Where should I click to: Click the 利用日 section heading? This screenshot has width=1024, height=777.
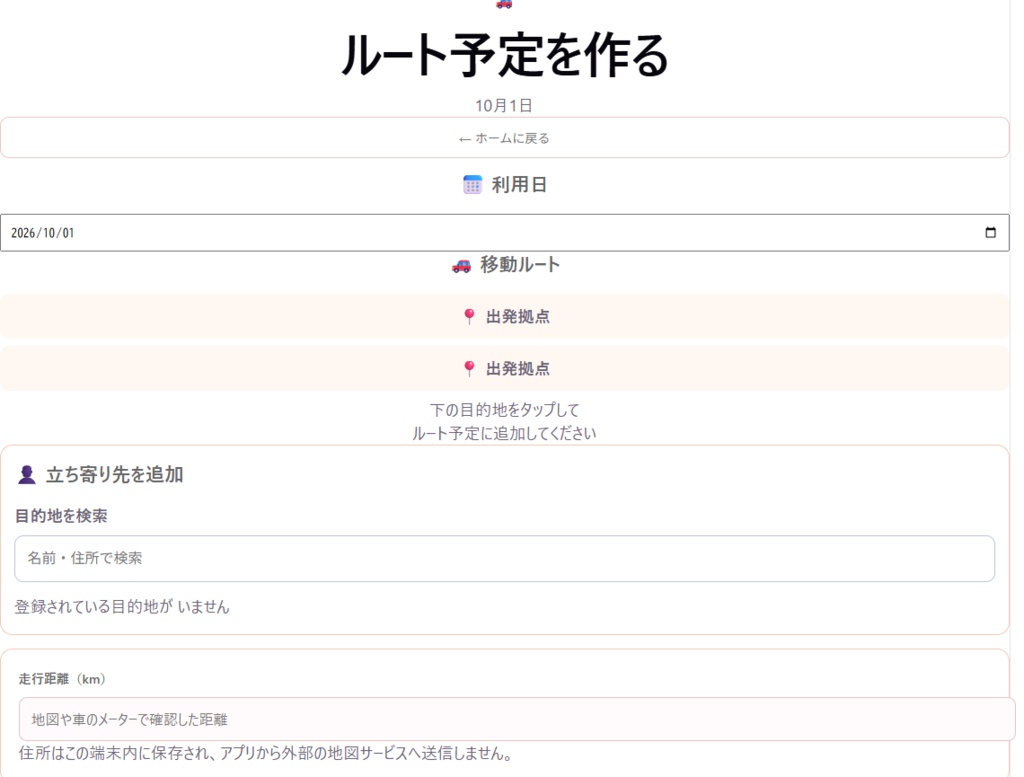(519, 185)
